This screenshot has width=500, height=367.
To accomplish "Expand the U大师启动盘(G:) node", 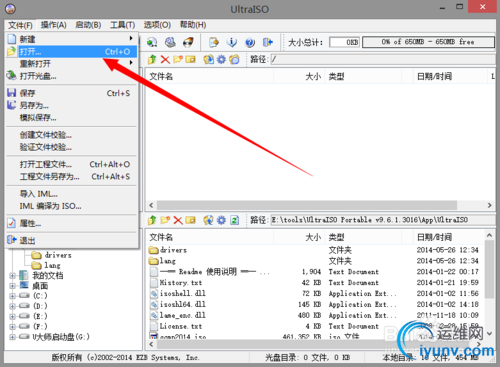I will 12,337.
